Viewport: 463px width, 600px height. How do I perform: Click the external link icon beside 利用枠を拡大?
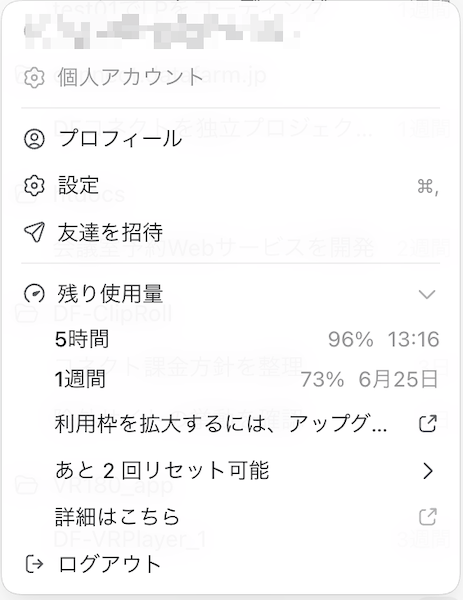[x=427, y=424]
